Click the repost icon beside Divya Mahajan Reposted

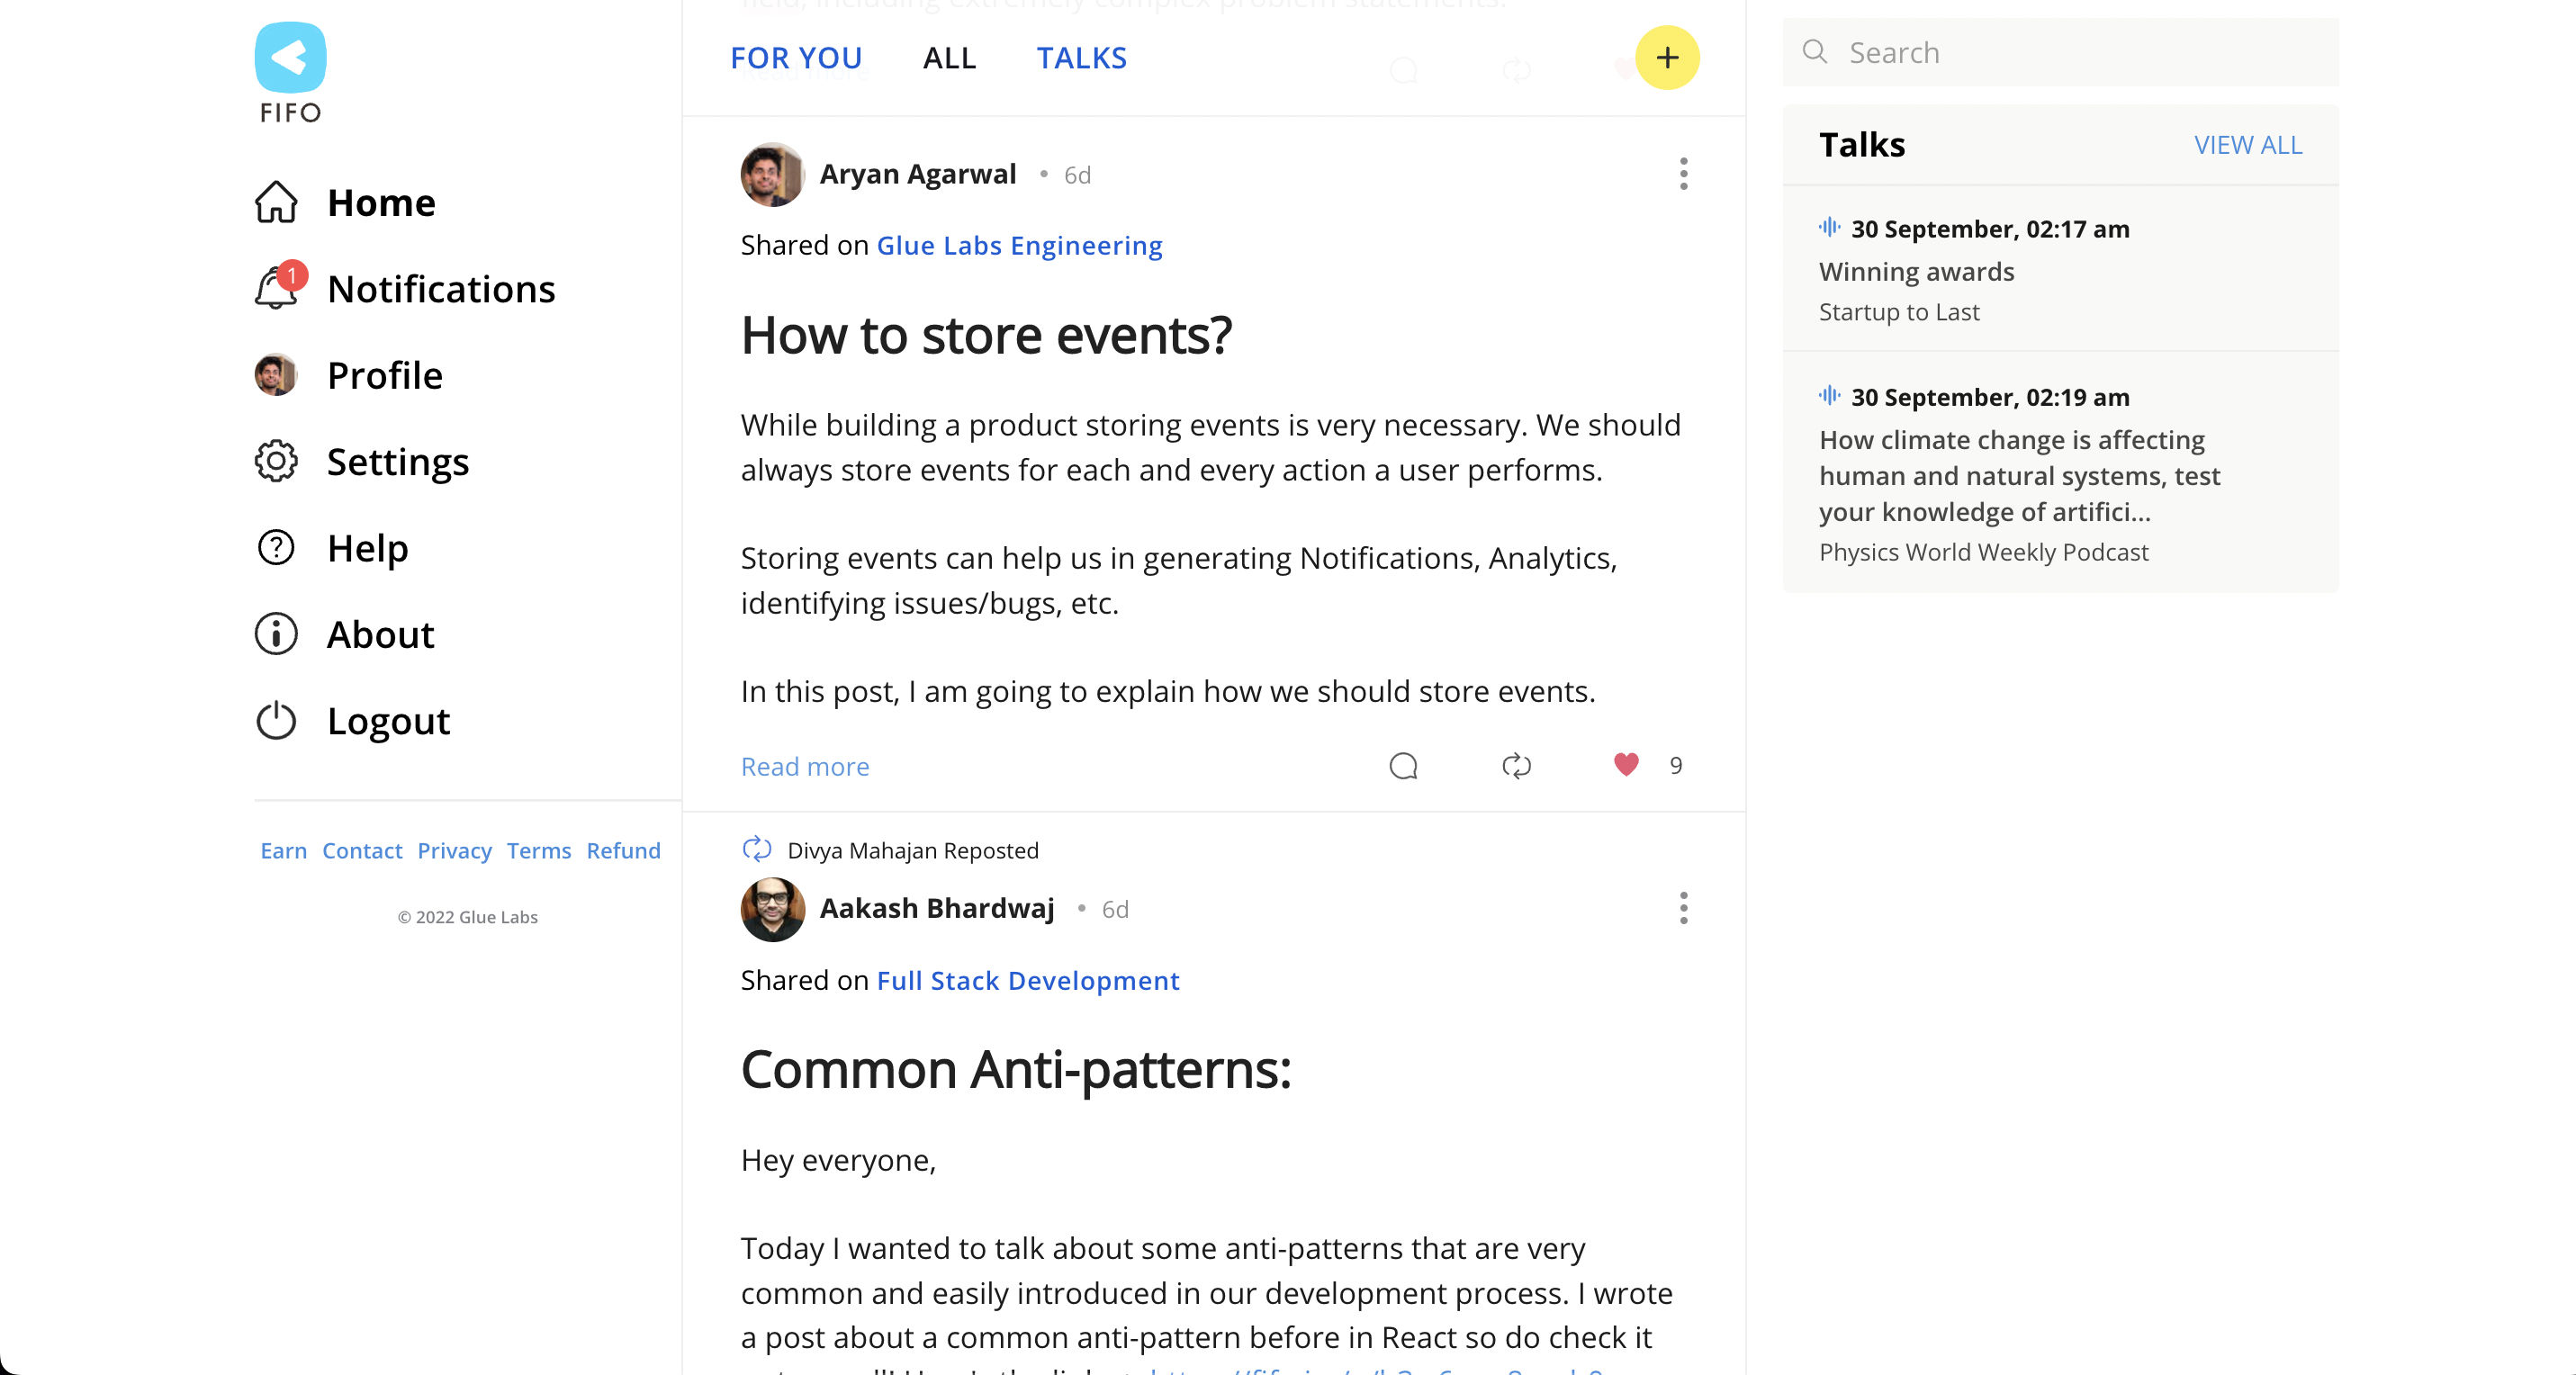pyautogui.click(x=757, y=850)
